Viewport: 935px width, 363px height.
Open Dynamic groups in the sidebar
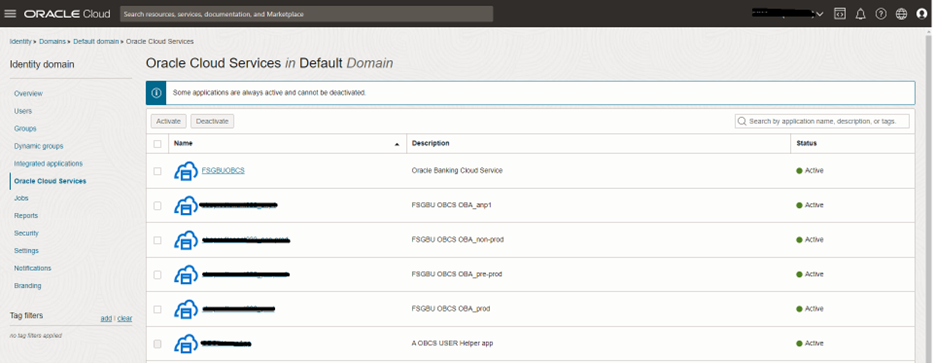[x=38, y=146]
